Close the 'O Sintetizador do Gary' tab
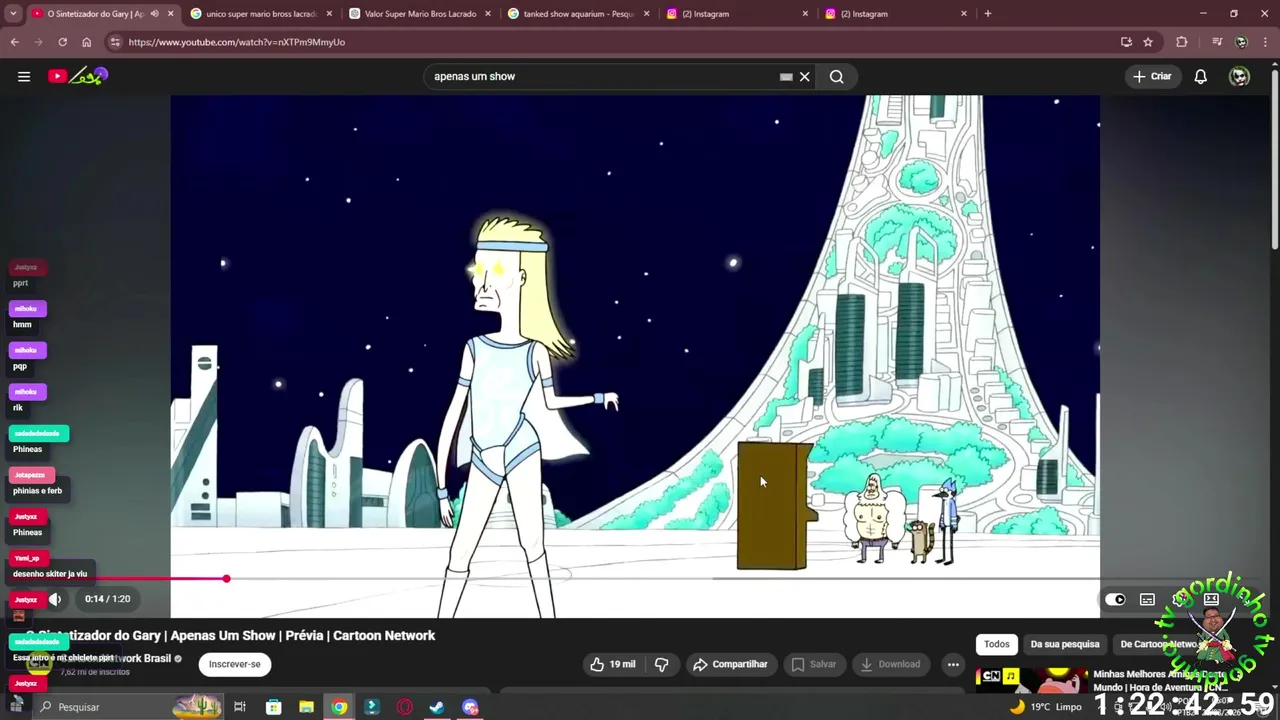Image resolution: width=1280 pixels, height=720 pixels. coord(170,14)
